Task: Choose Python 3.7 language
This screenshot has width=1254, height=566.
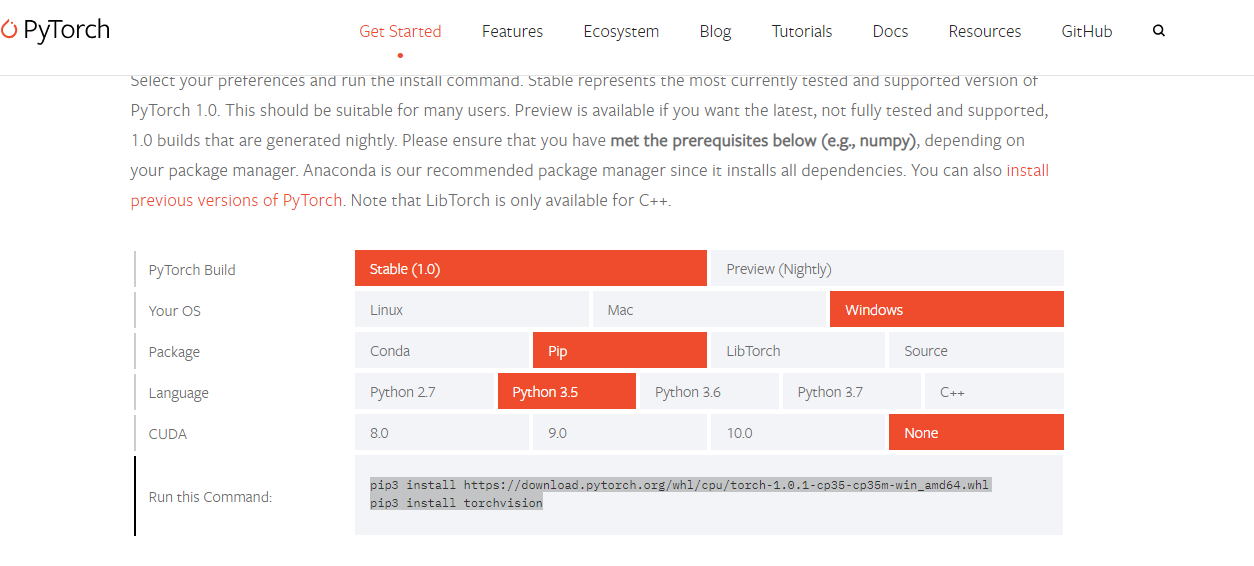Action: [x=852, y=391]
